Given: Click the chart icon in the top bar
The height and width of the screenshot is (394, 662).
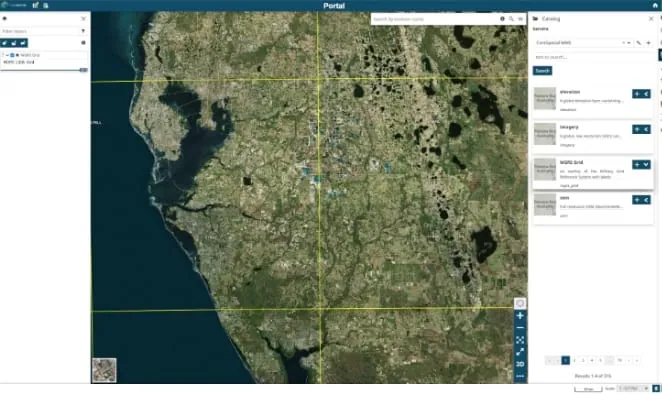Looking at the screenshot, I should pyautogui.click(x=35, y=5).
